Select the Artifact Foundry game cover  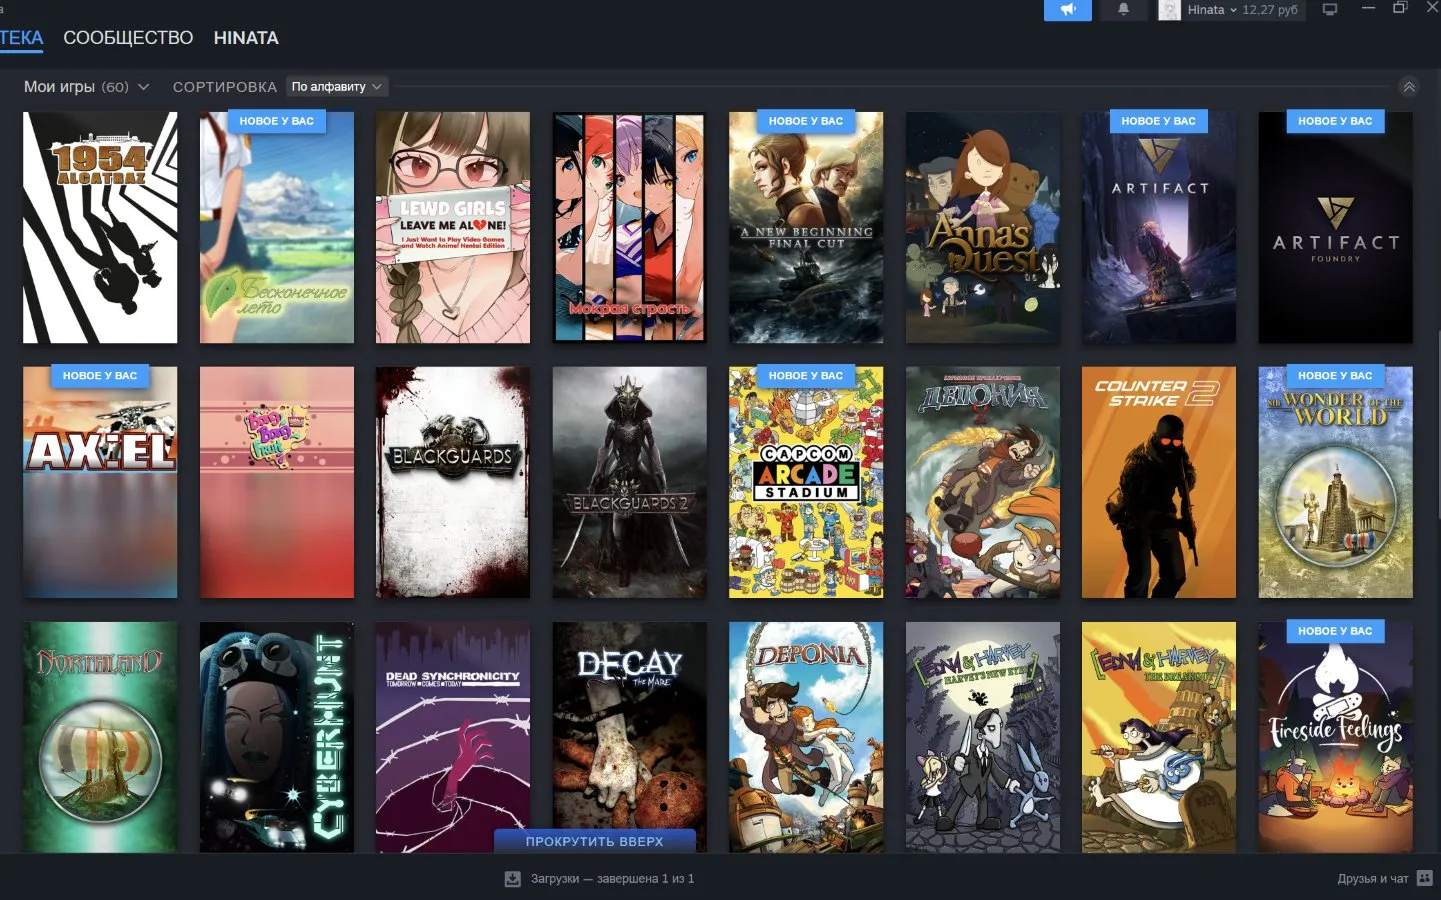(1336, 228)
